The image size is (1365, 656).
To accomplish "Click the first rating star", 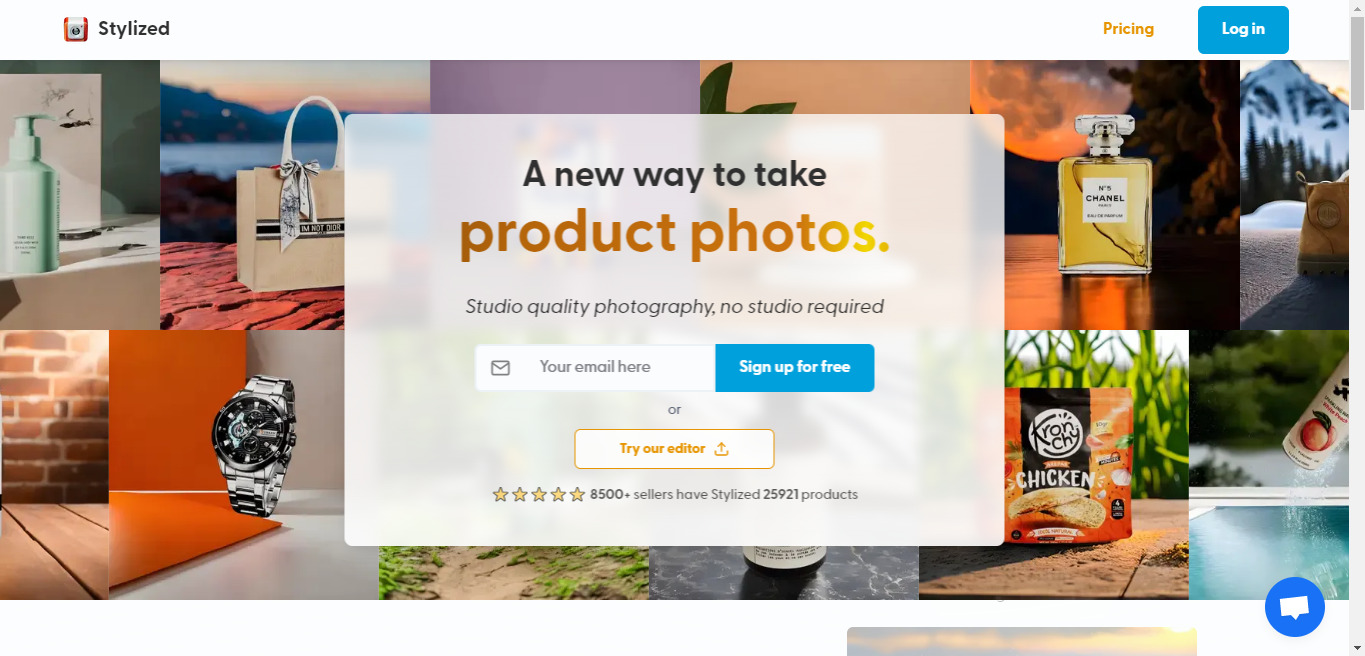I will (500, 494).
